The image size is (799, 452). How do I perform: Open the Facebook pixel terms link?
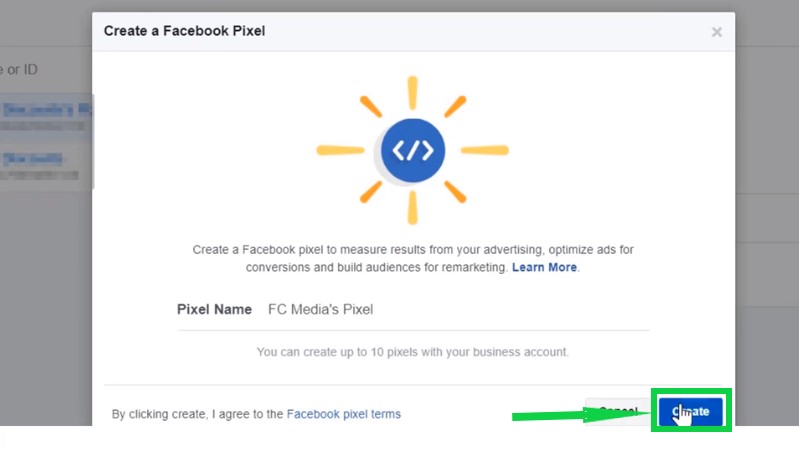click(x=343, y=414)
